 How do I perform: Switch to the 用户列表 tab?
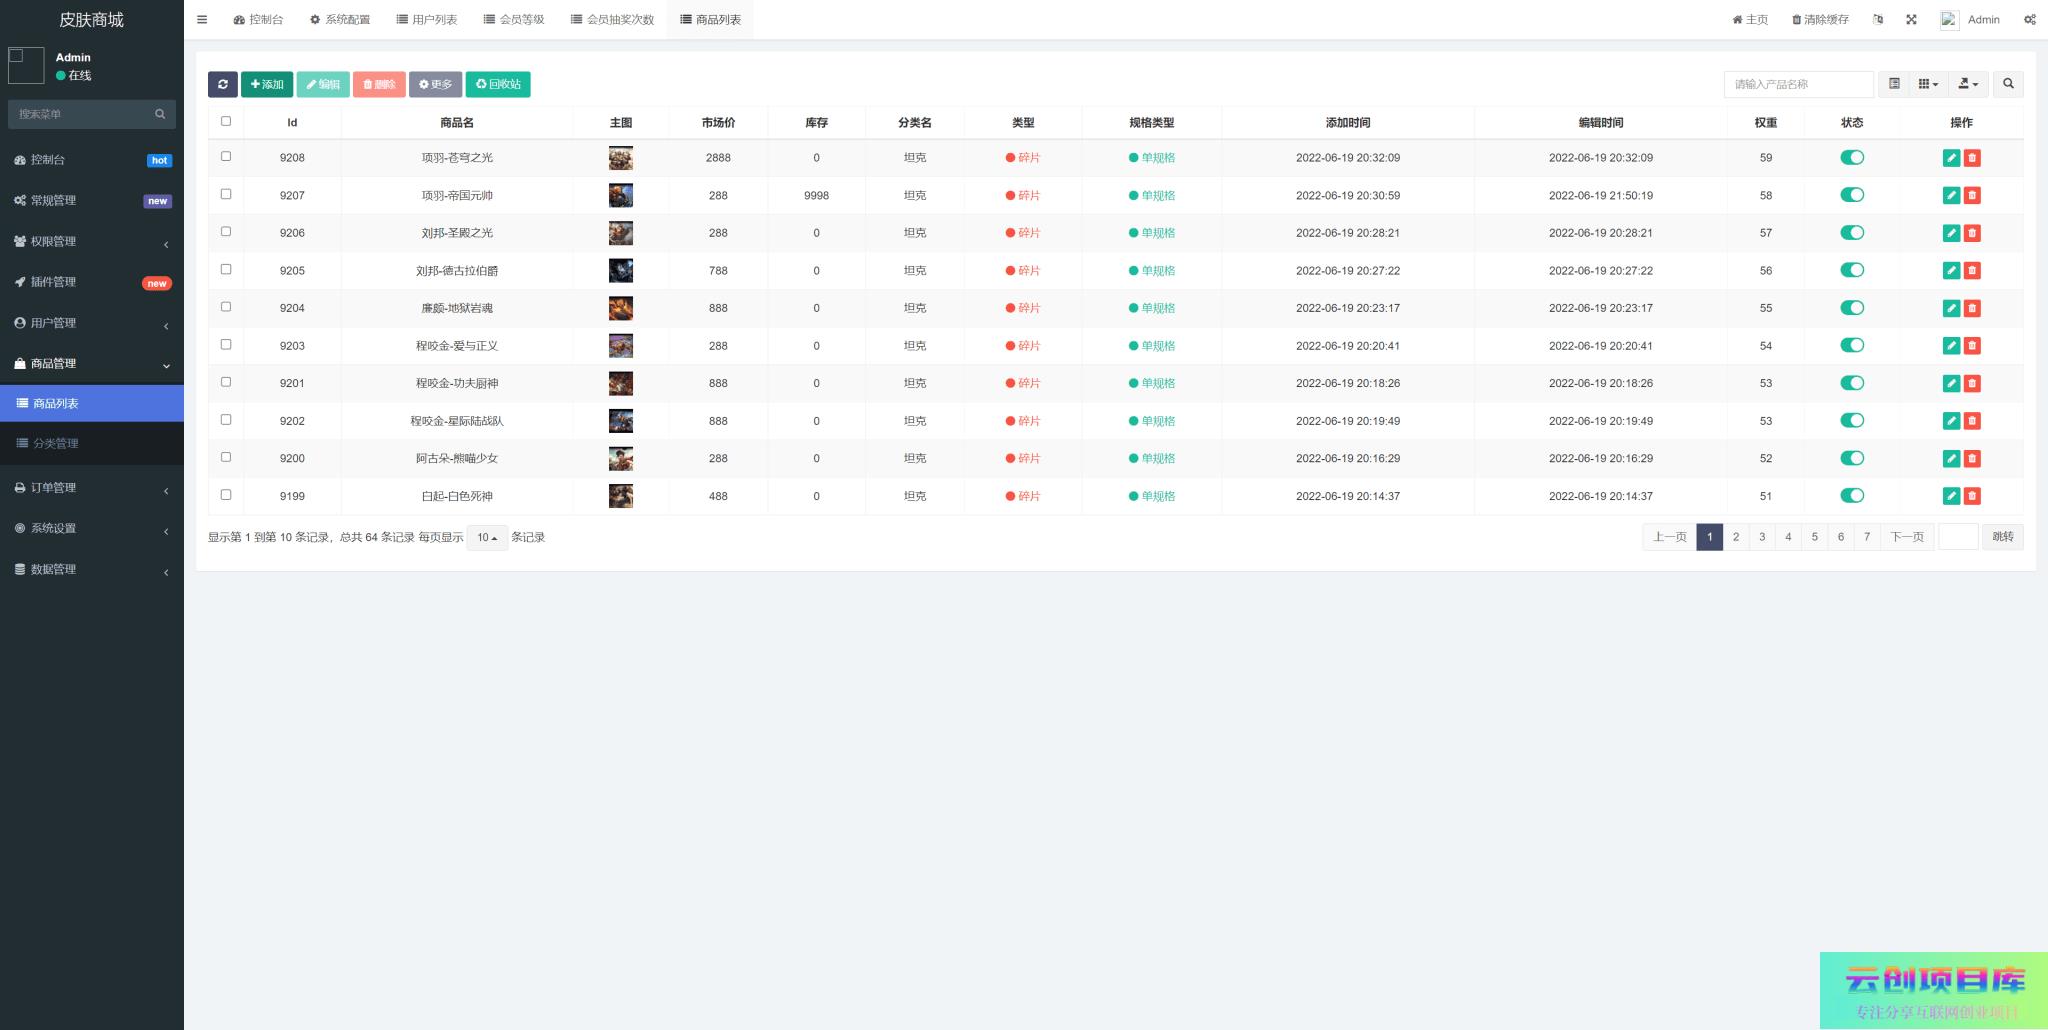pyautogui.click(x=427, y=20)
